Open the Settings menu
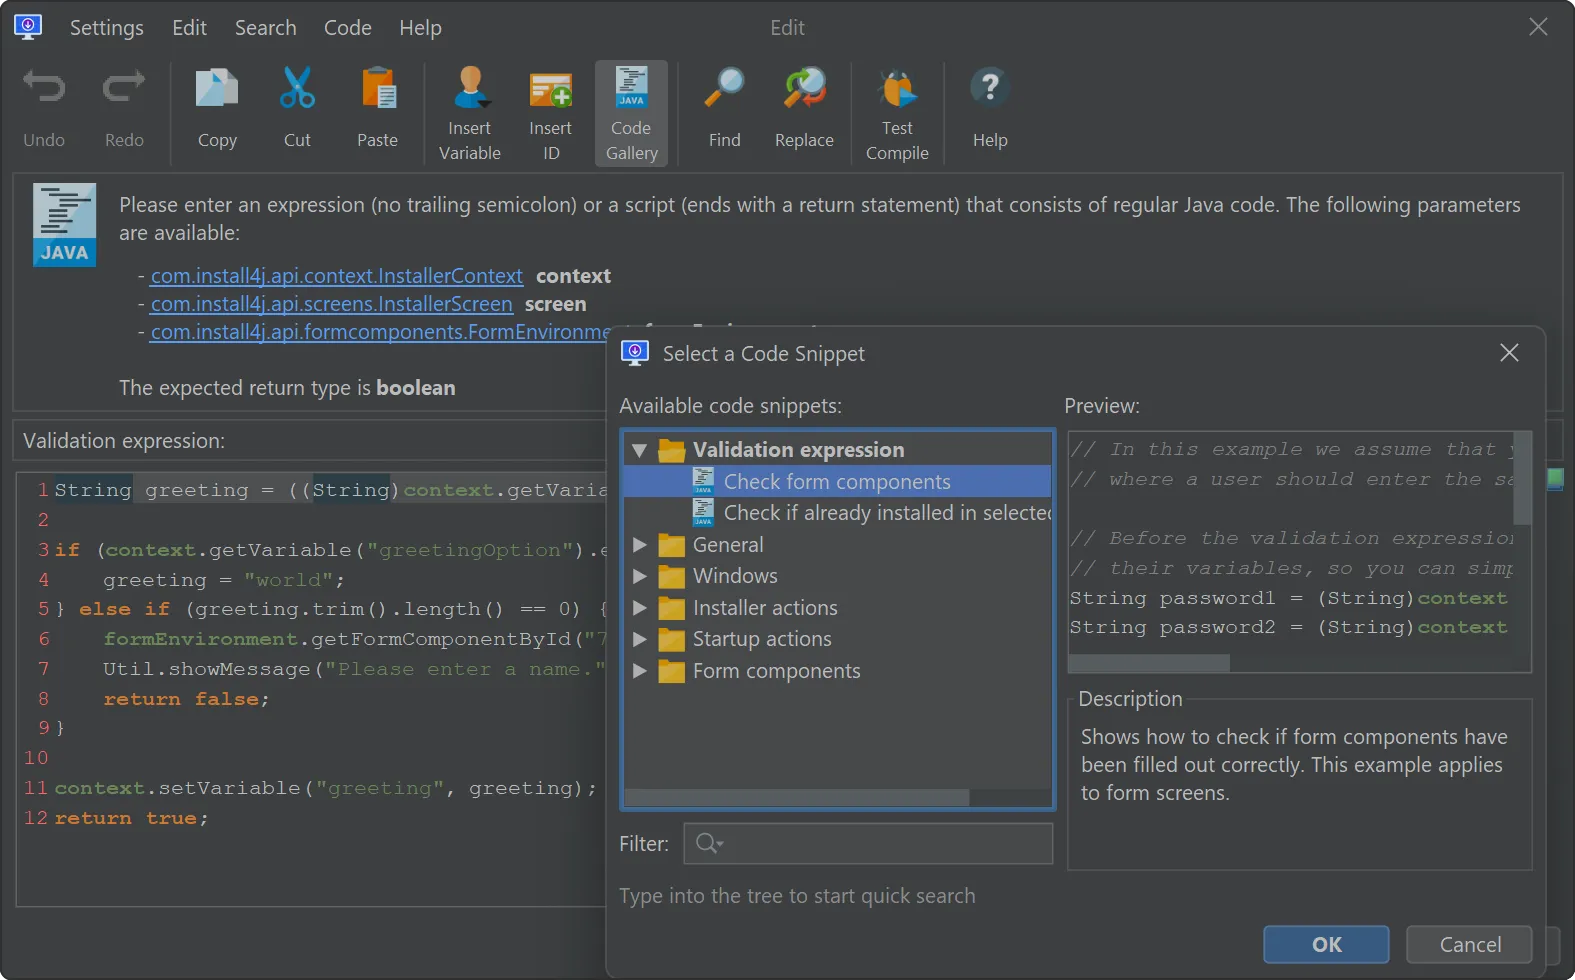This screenshot has height=980, width=1575. point(107,28)
